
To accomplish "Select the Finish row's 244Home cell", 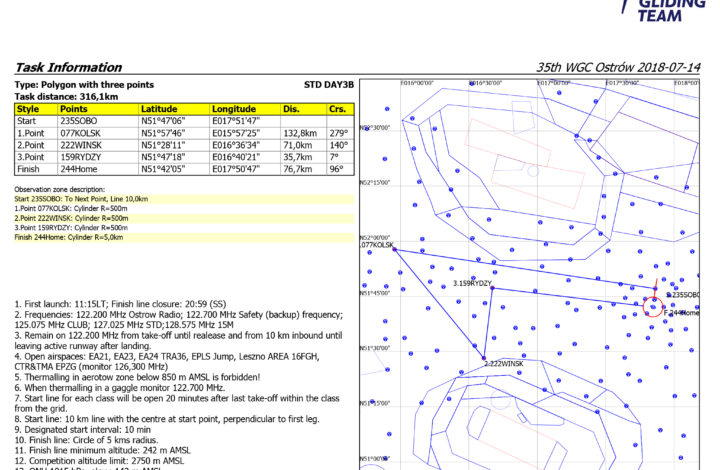I will 78,170.
